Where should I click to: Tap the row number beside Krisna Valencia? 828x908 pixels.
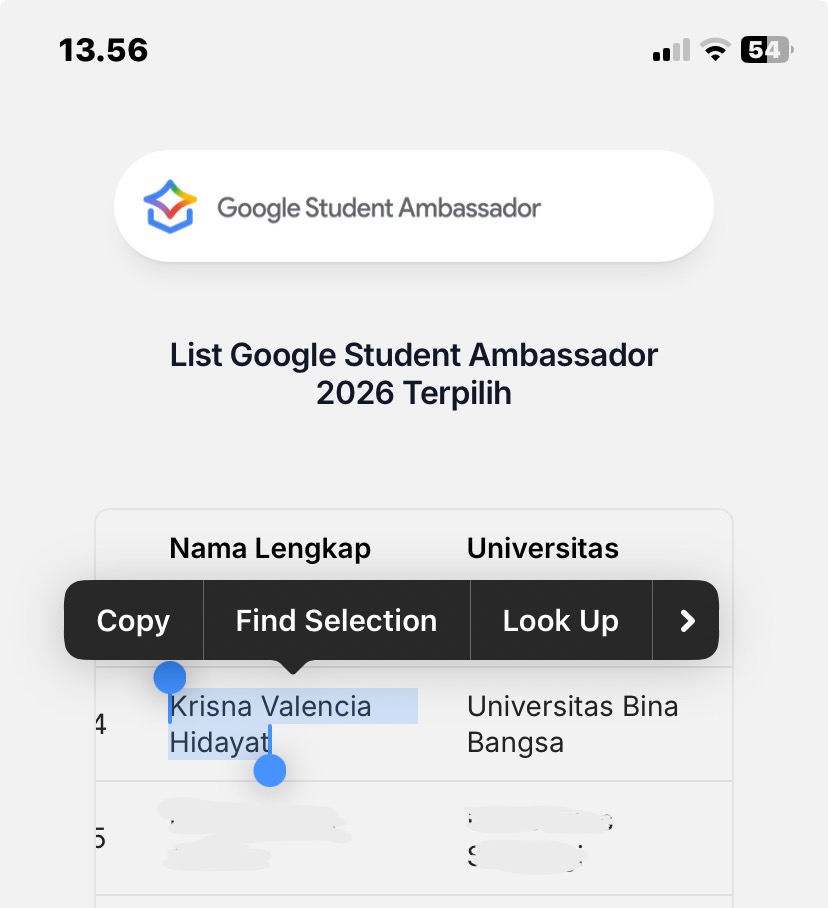tap(101, 724)
